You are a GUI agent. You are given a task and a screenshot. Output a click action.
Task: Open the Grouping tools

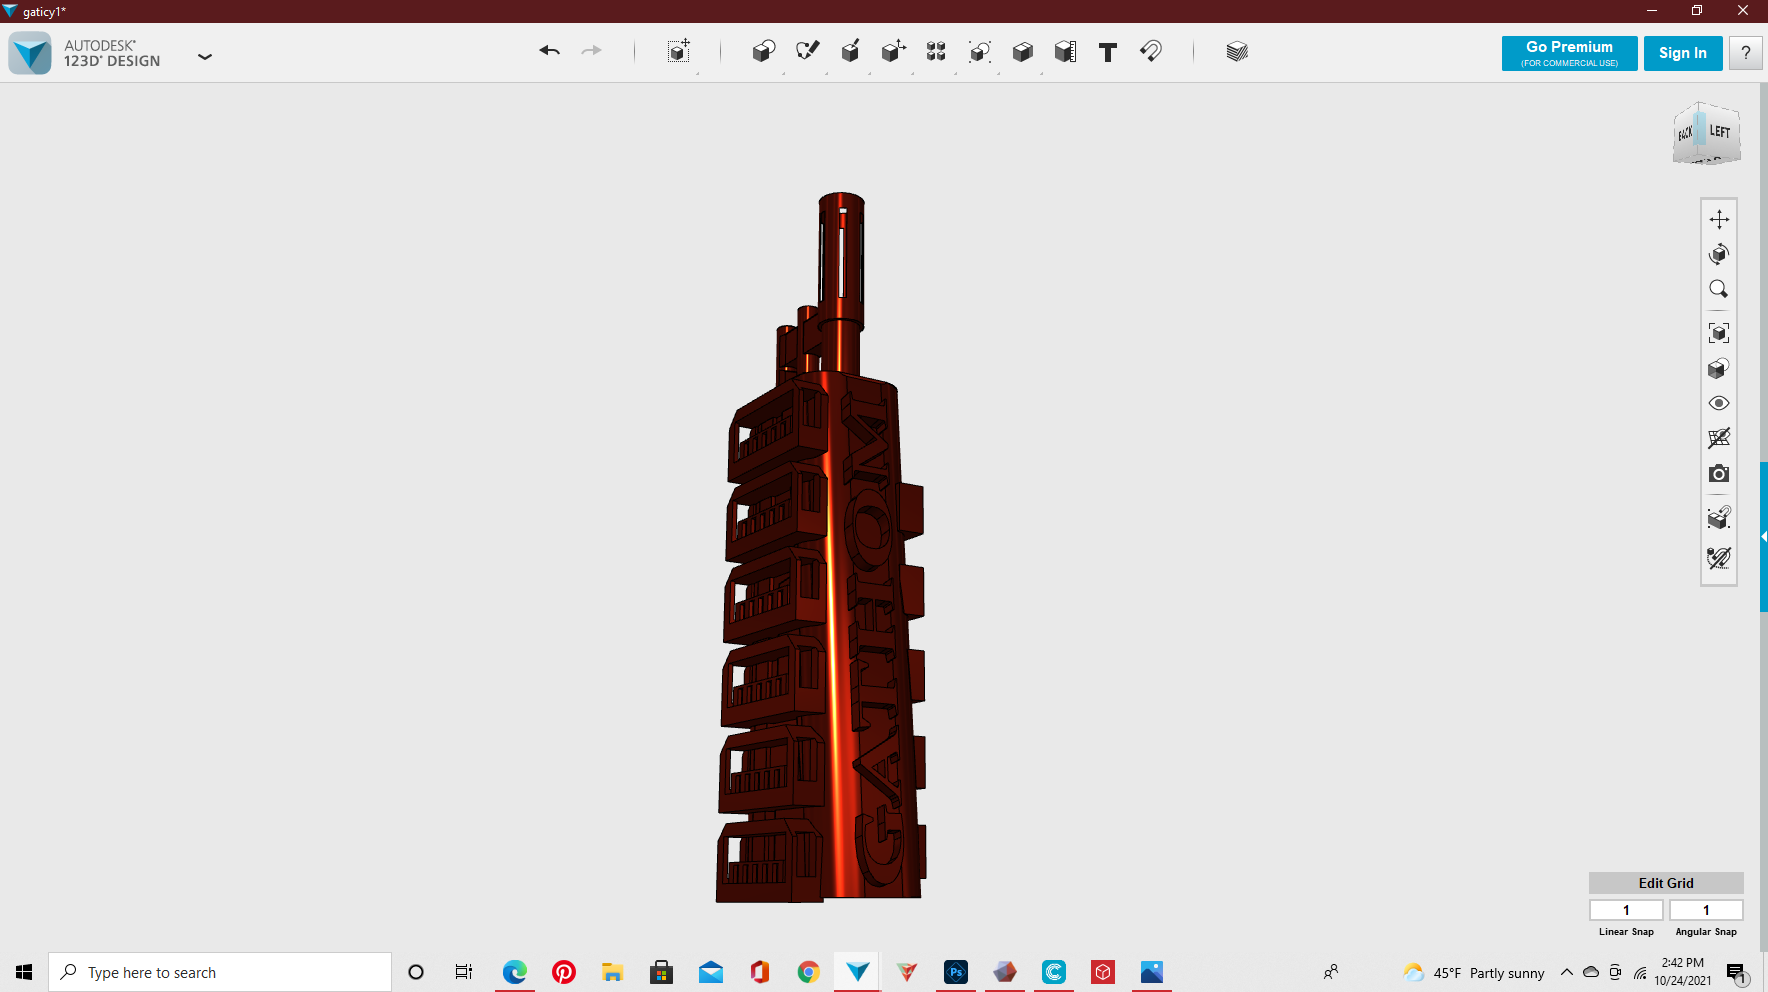(x=980, y=52)
